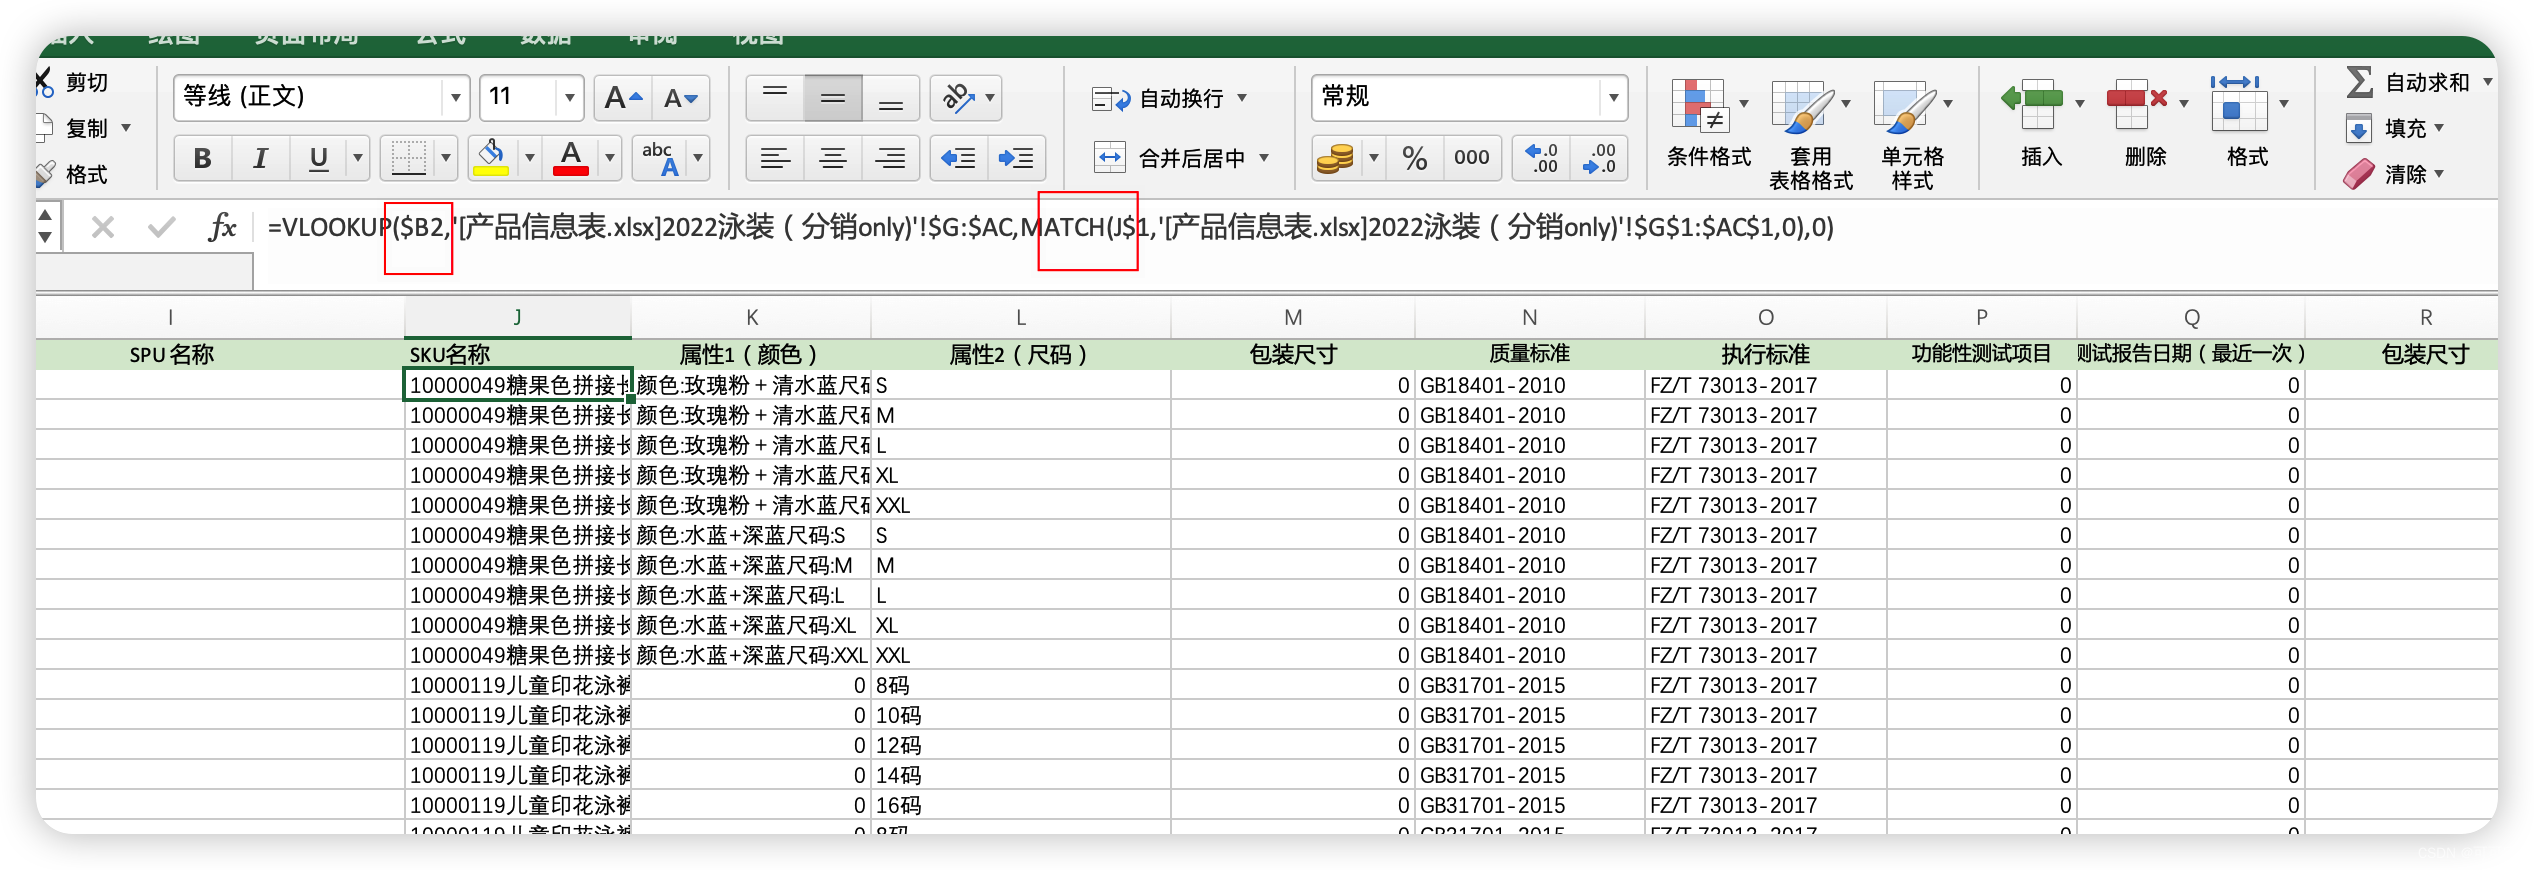Image resolution: width=2534 pixels, height=870 pixels.
Task: Open underline style dropdown arrow
Action: [x=358, y=158]
